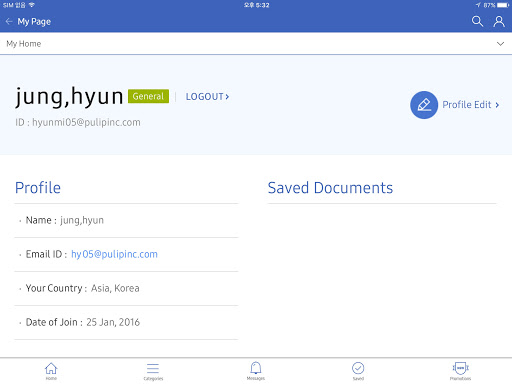
Task: Click the round pencil edit icon
Action: (x=424, y=105)
